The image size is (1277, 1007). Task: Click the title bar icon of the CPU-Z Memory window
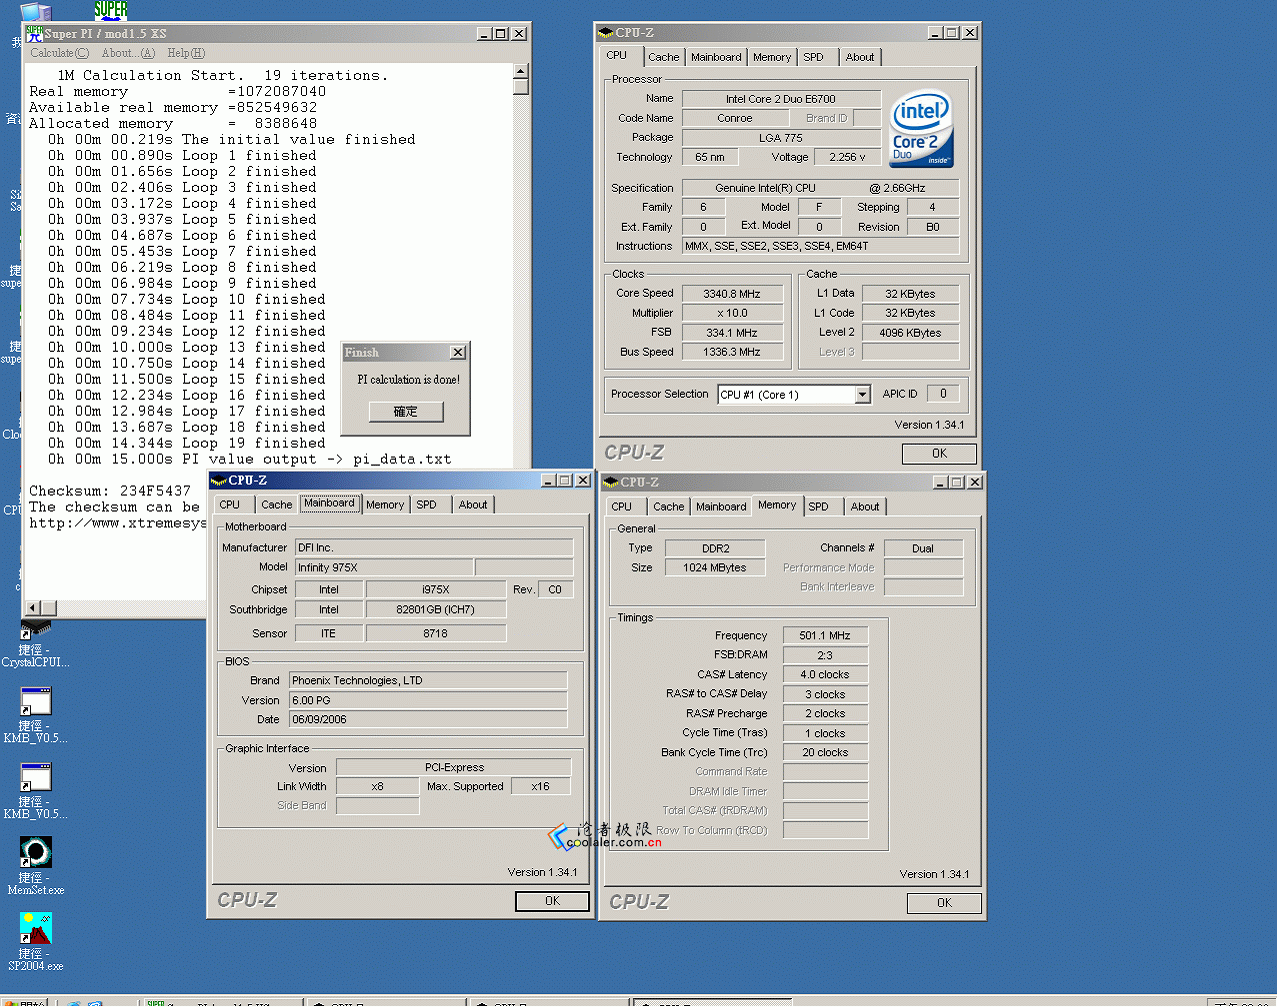point(611,482)
